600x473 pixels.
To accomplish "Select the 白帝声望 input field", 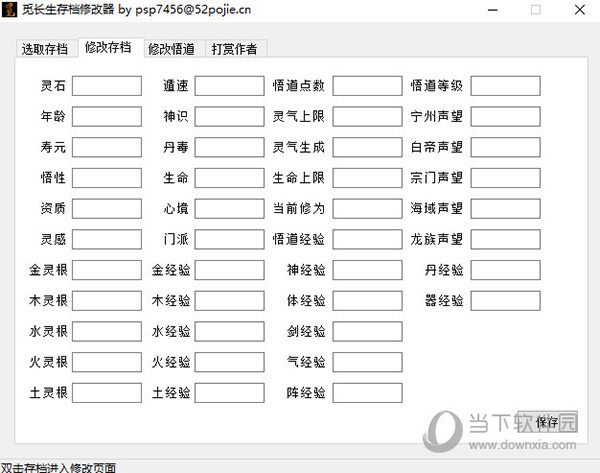I will 505,147.
